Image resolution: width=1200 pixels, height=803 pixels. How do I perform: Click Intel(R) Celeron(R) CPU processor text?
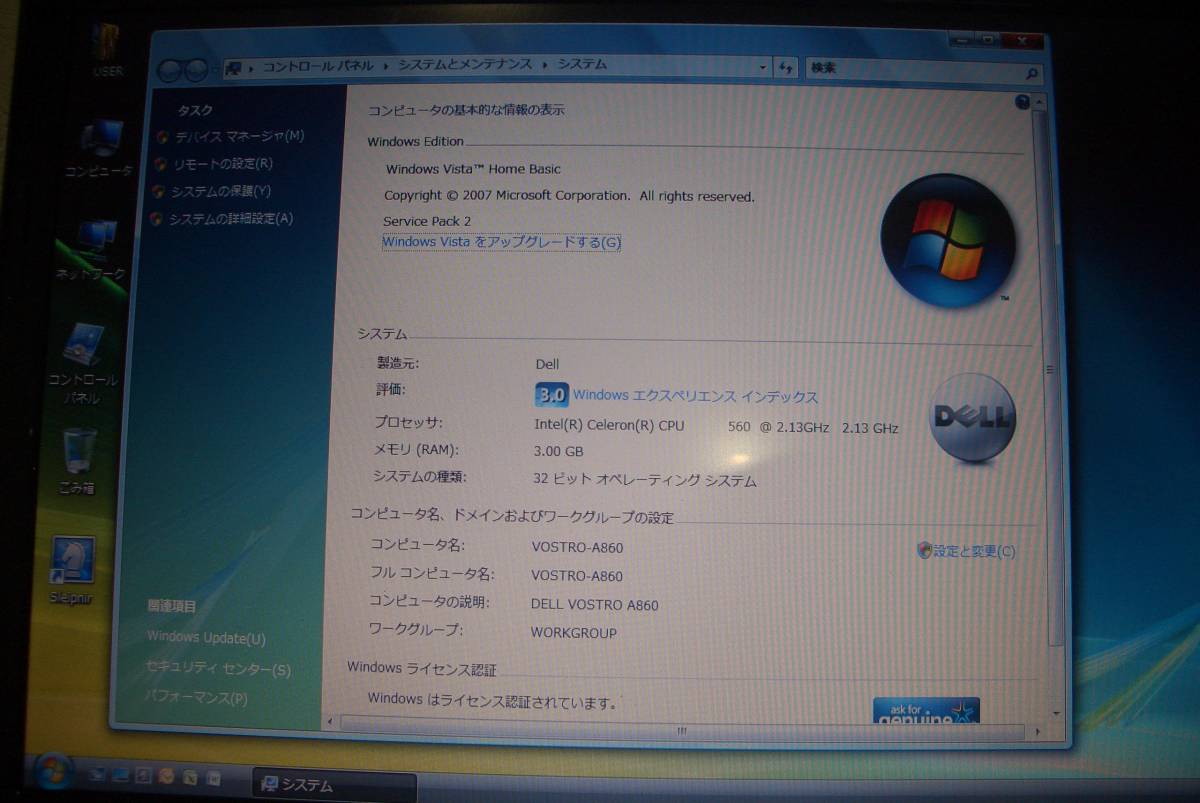[610, 425]
